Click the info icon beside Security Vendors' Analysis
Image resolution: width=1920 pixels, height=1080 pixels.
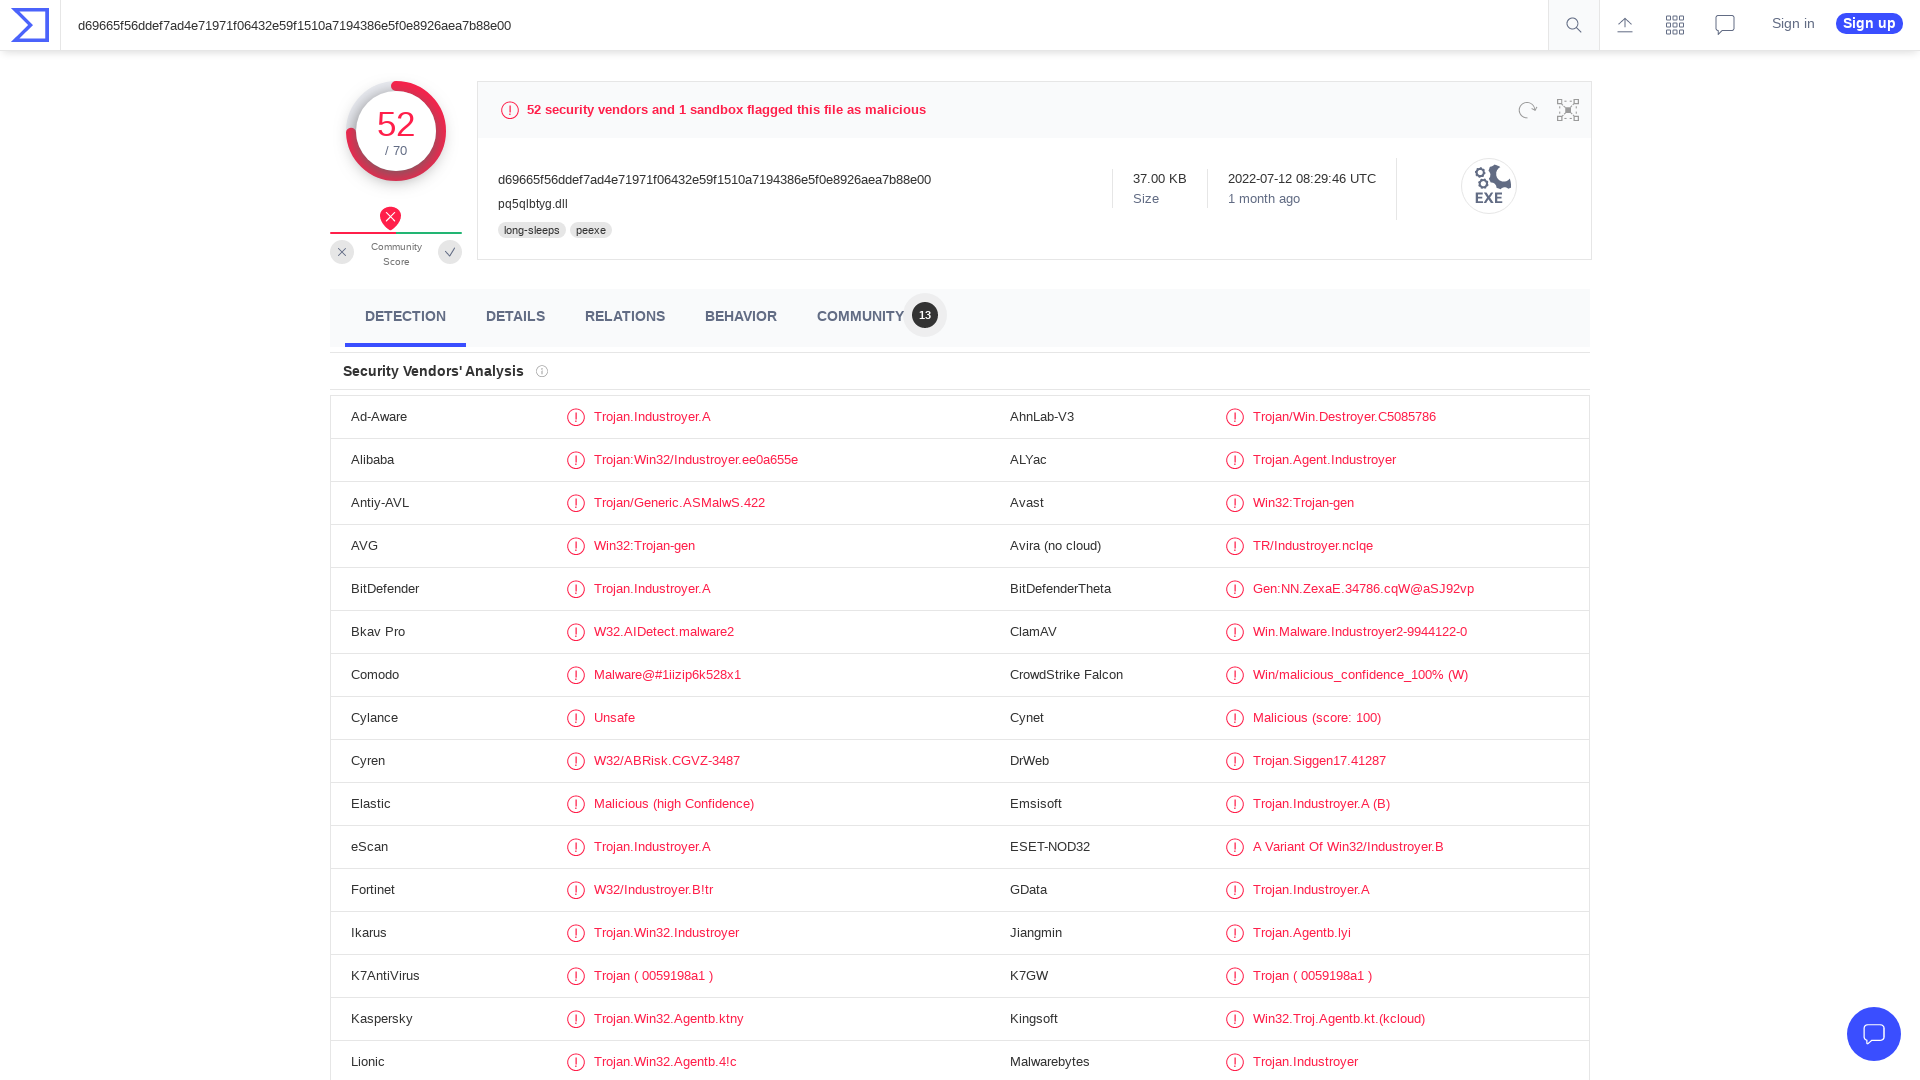tap(542, 371)
